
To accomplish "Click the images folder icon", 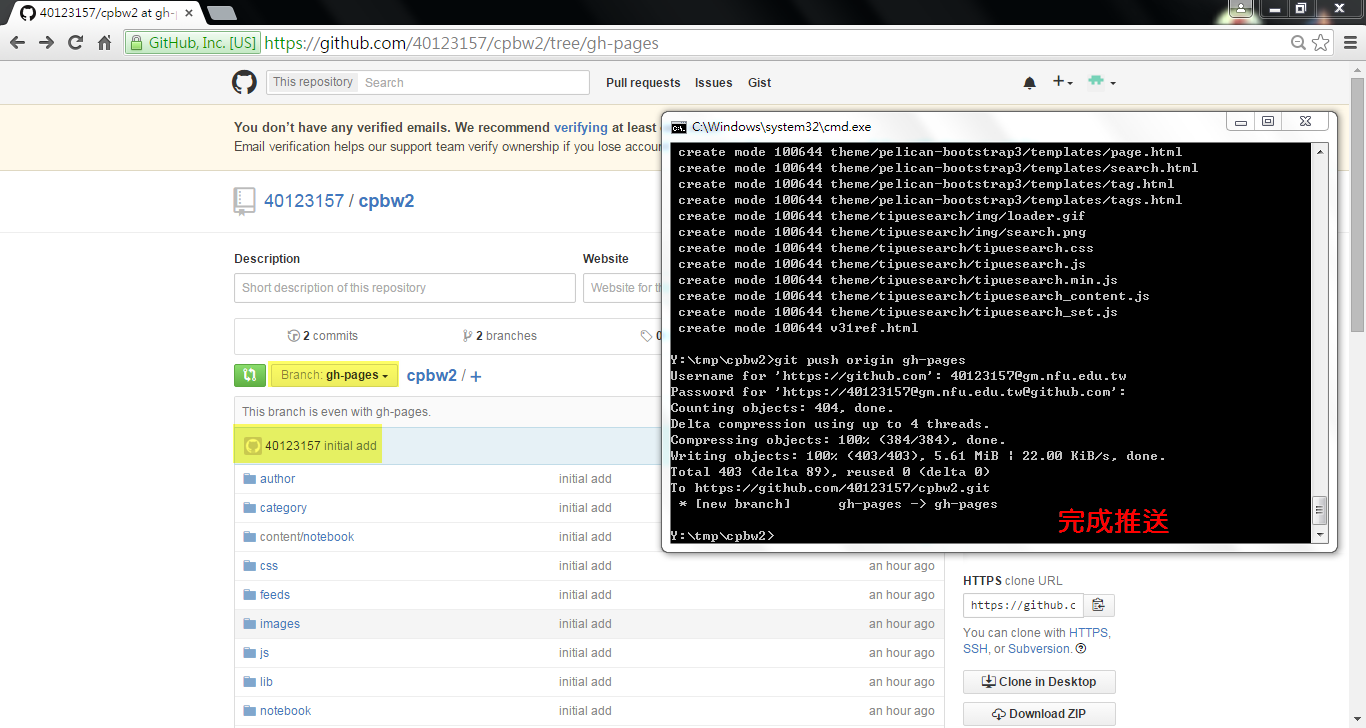I will 249,624.
